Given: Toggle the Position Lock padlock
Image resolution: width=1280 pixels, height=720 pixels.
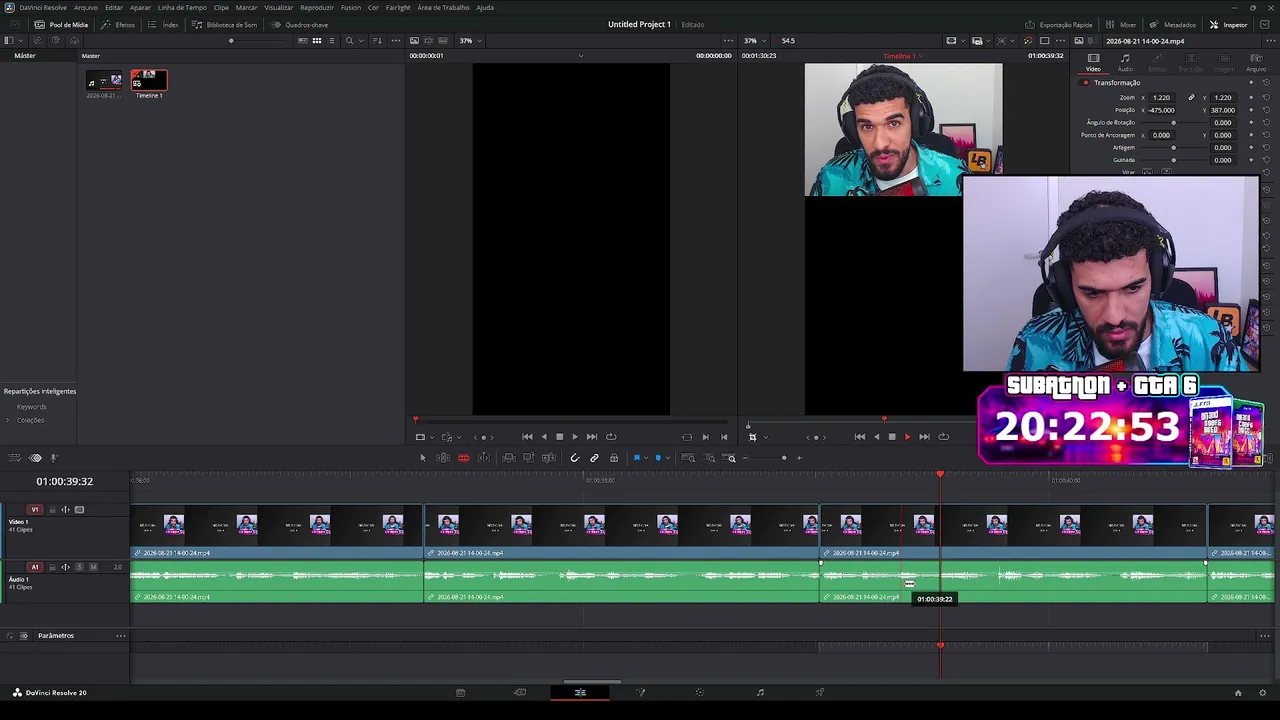Looking at the screenshot, I should pyautogui.click(x=614, y=458).
